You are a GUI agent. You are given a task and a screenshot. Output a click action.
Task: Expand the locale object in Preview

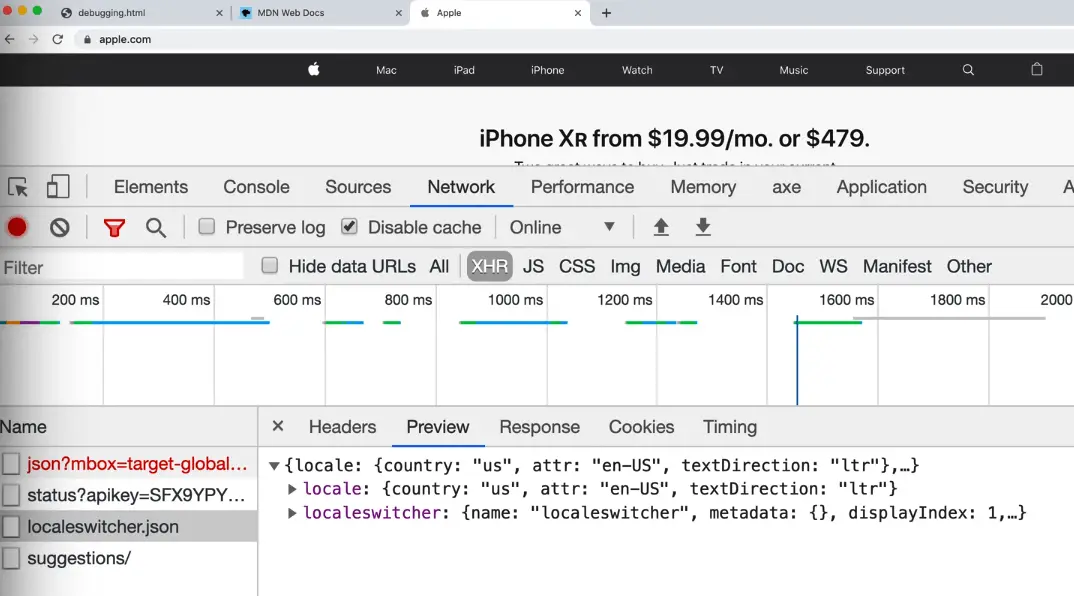[x=291, y=489]
